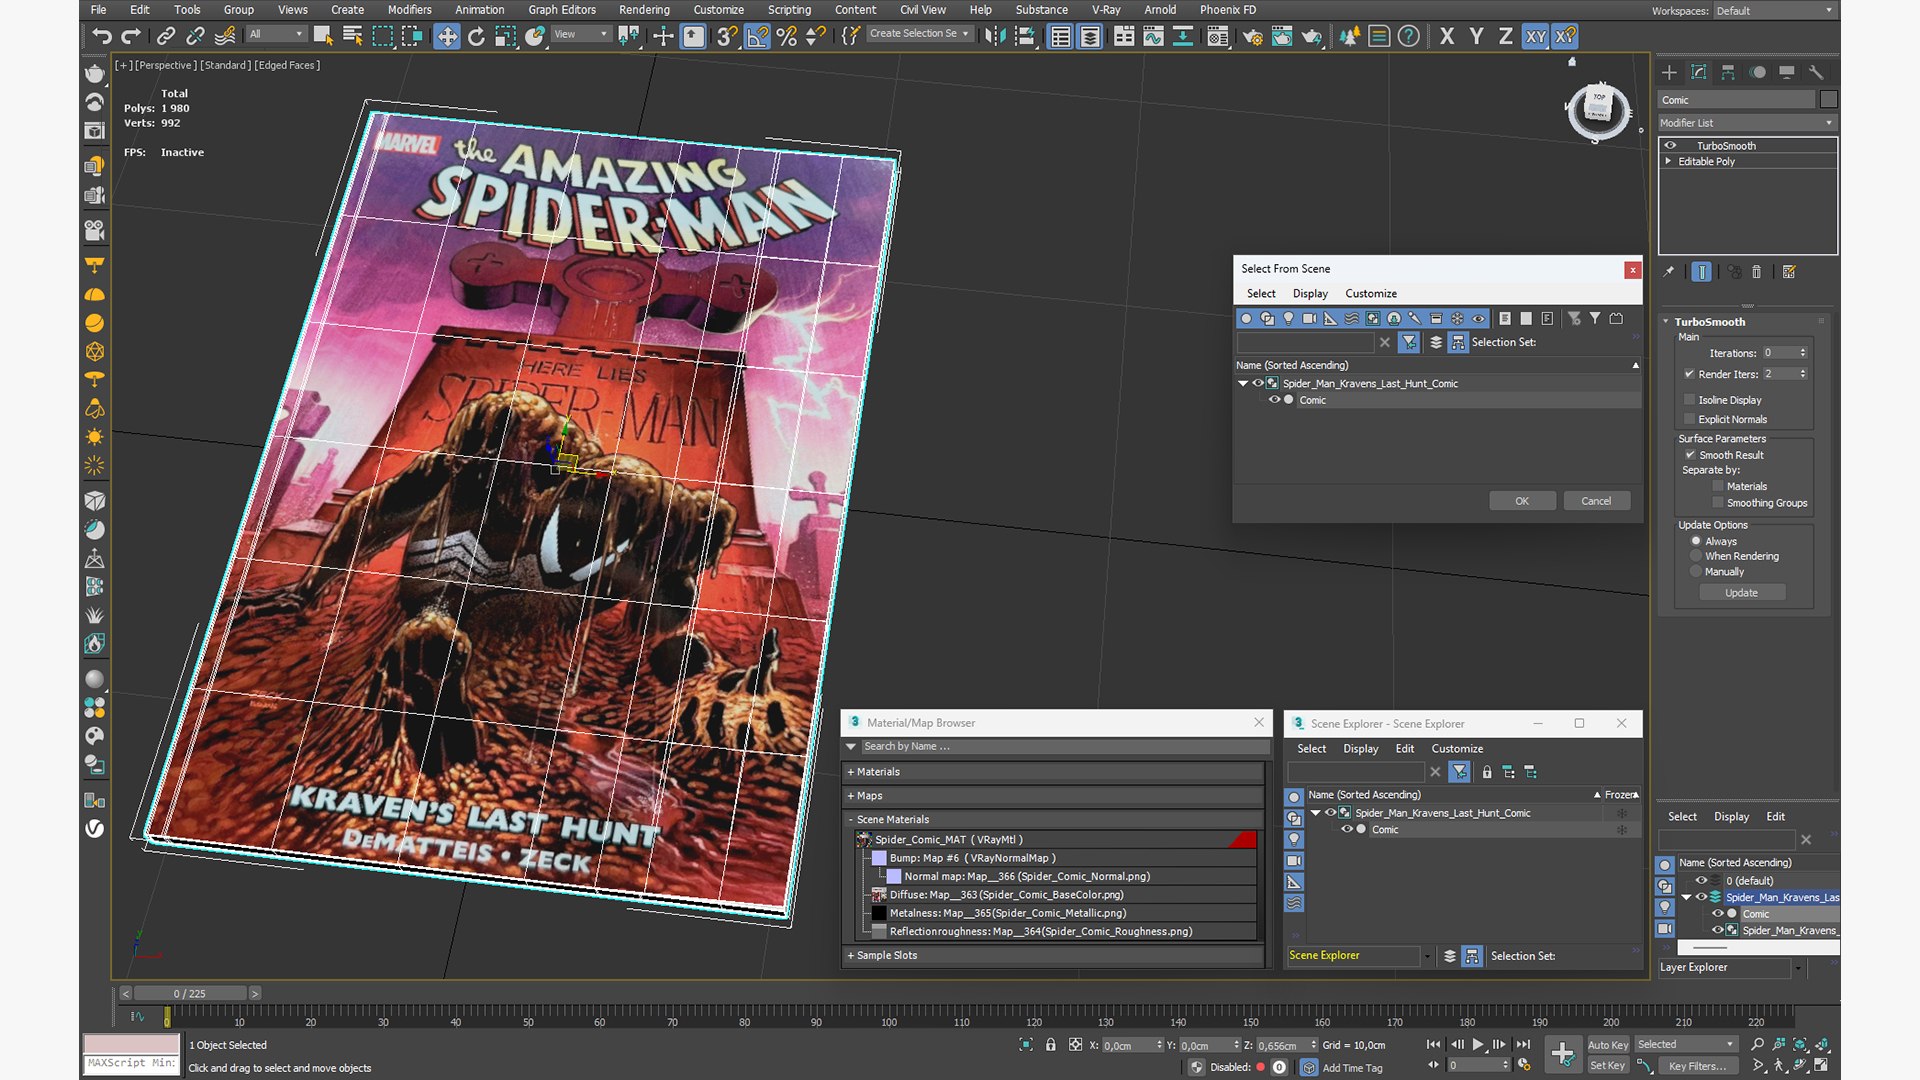
Task: Click the Redo arrow icon
Action: click(131, 37)
